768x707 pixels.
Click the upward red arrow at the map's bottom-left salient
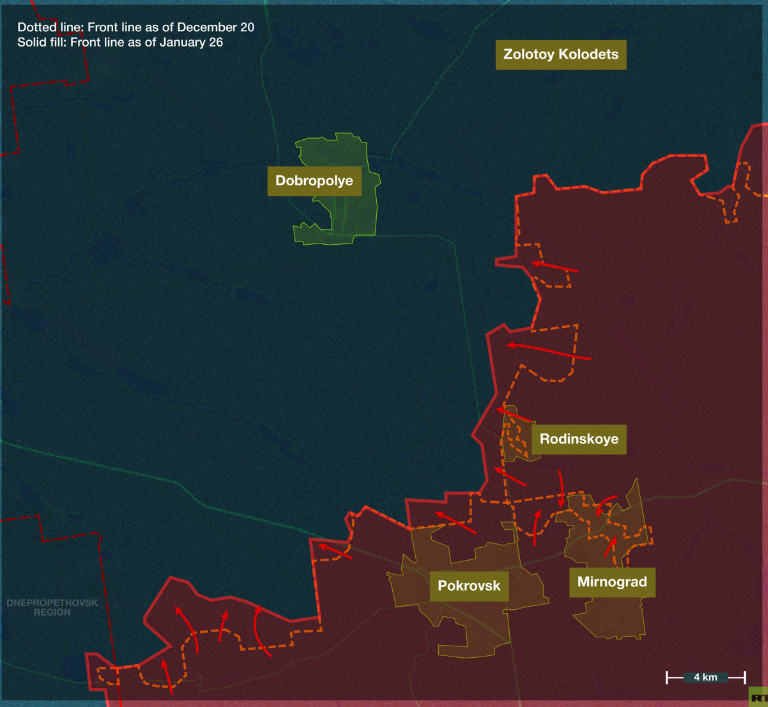pos(171,680)
